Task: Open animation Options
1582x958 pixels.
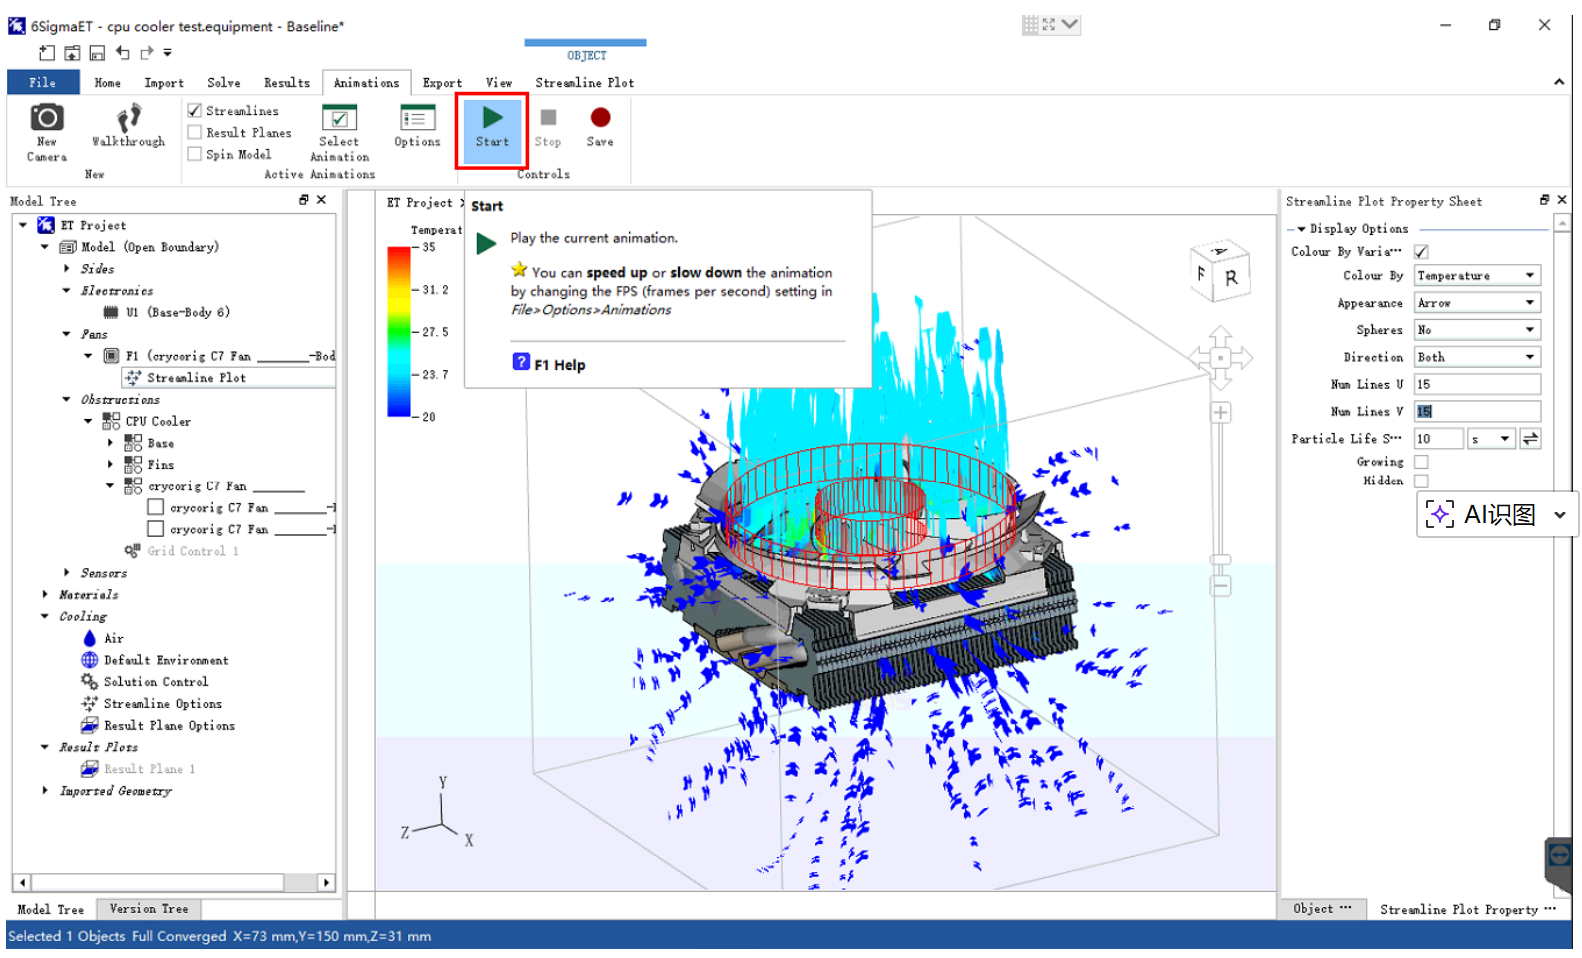Action: [x=417, y=120]
